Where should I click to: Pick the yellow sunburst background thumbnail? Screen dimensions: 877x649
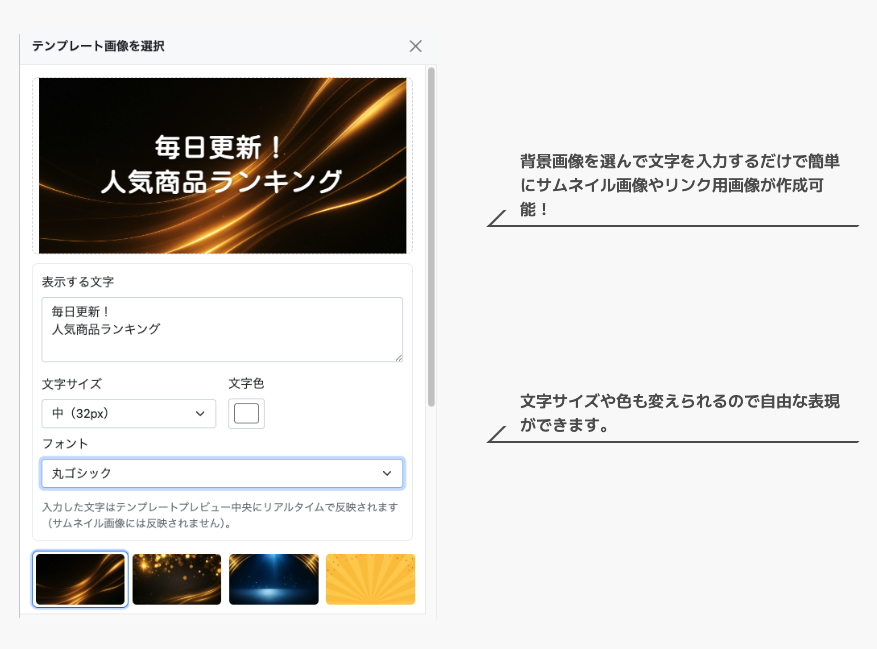[x=370, y=579]
